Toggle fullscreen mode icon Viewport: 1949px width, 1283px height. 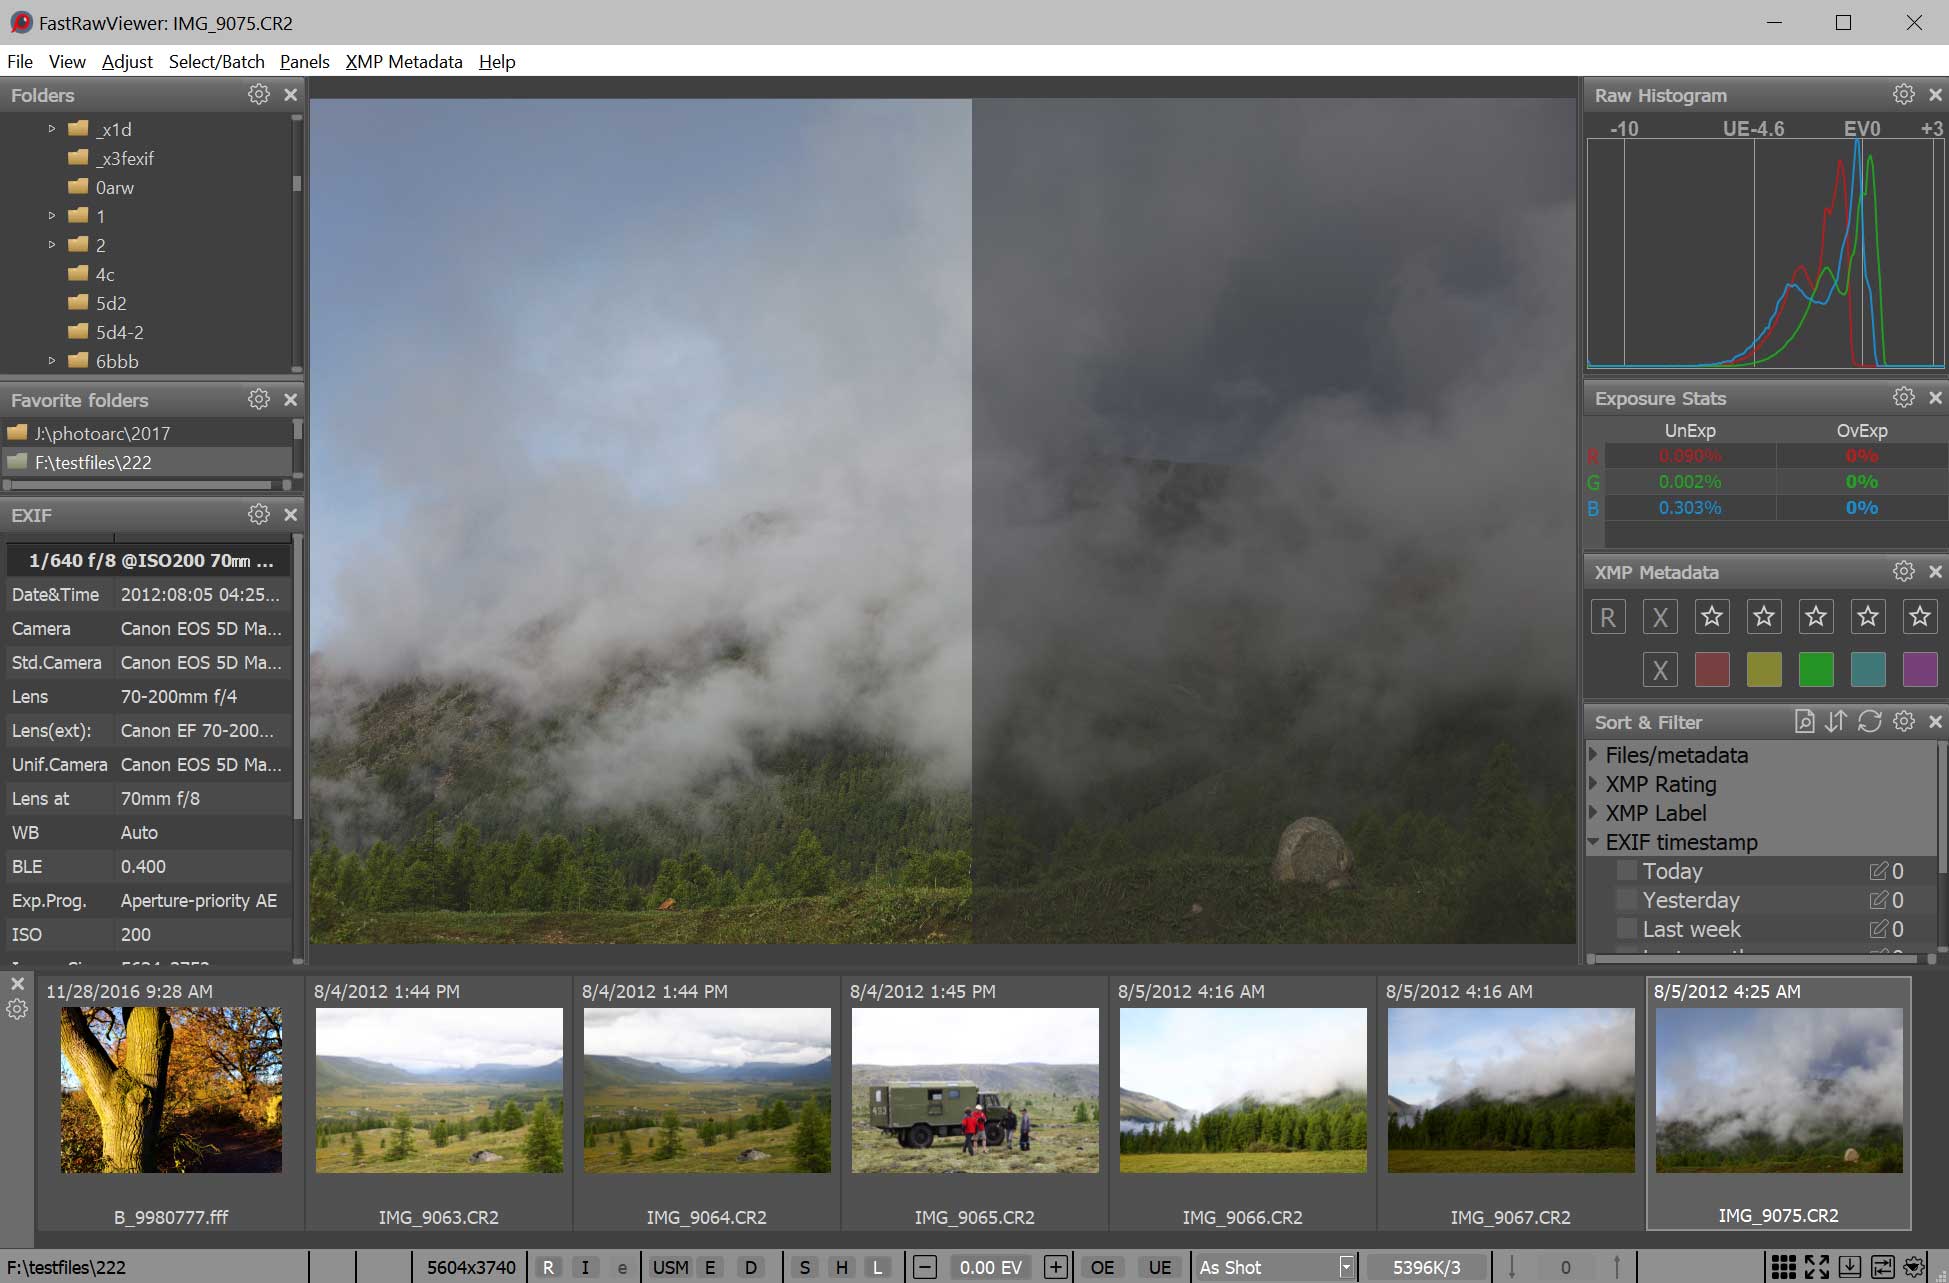(x=1817, y=1267)
